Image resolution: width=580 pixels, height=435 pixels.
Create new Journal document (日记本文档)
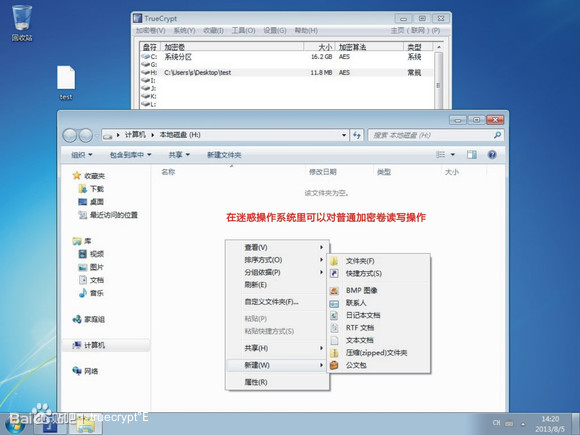[379, 315]
